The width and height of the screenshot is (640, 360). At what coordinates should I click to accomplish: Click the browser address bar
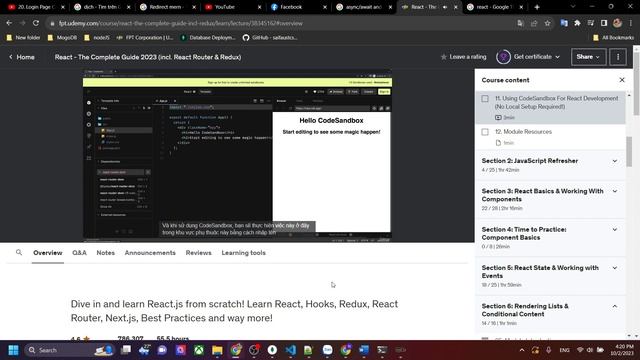(282, 23)
